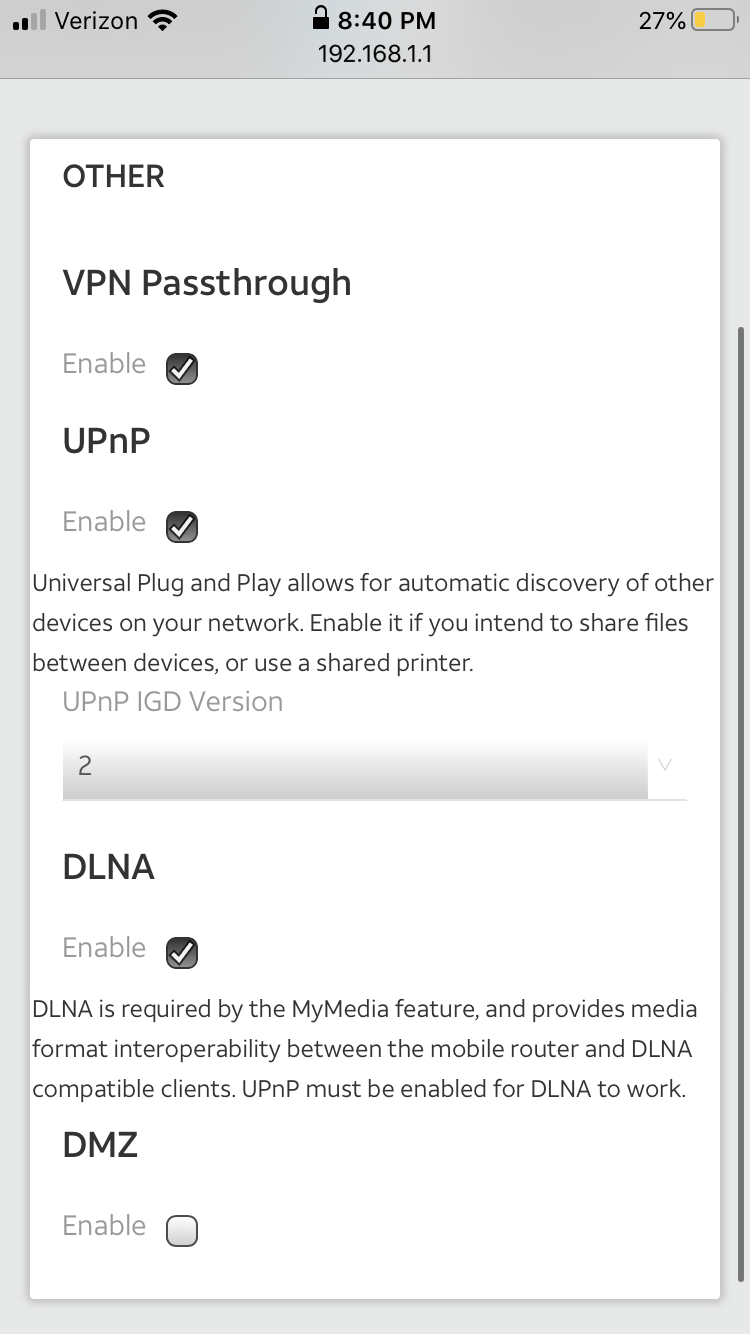Tap the battery level icon
Screen dimensions: 750x1334
[714, 20]
